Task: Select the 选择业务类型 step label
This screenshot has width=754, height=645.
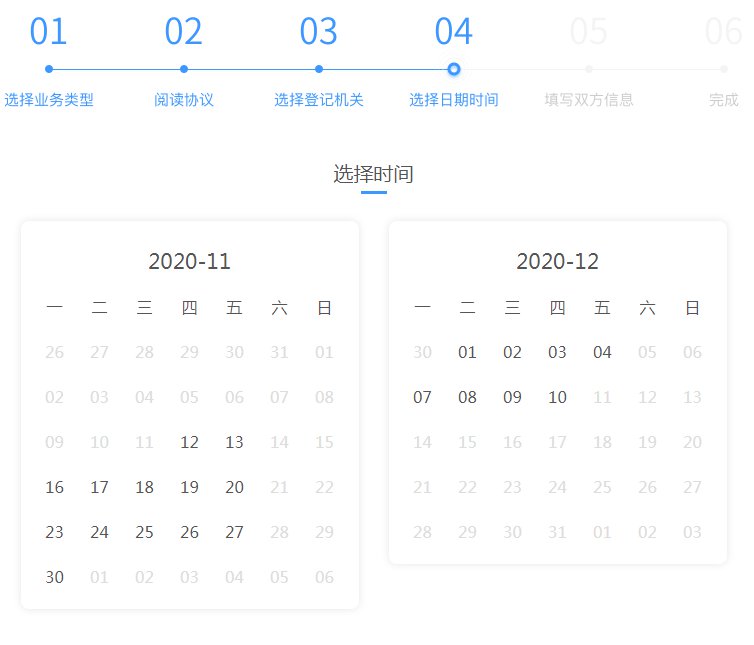Action: (48, 100)
